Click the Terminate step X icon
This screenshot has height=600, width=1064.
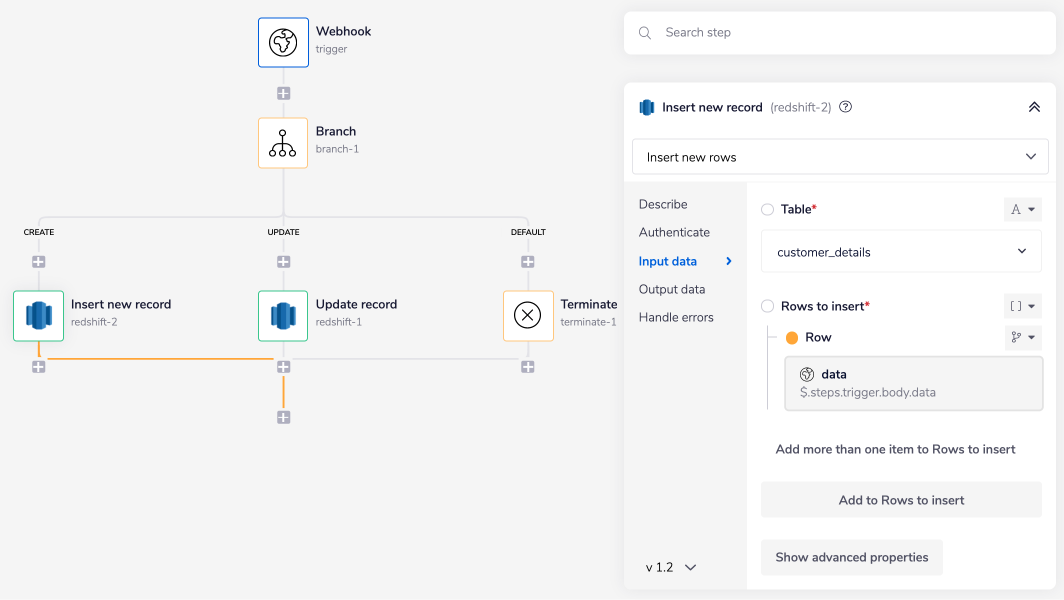click(x=527, y=316)
